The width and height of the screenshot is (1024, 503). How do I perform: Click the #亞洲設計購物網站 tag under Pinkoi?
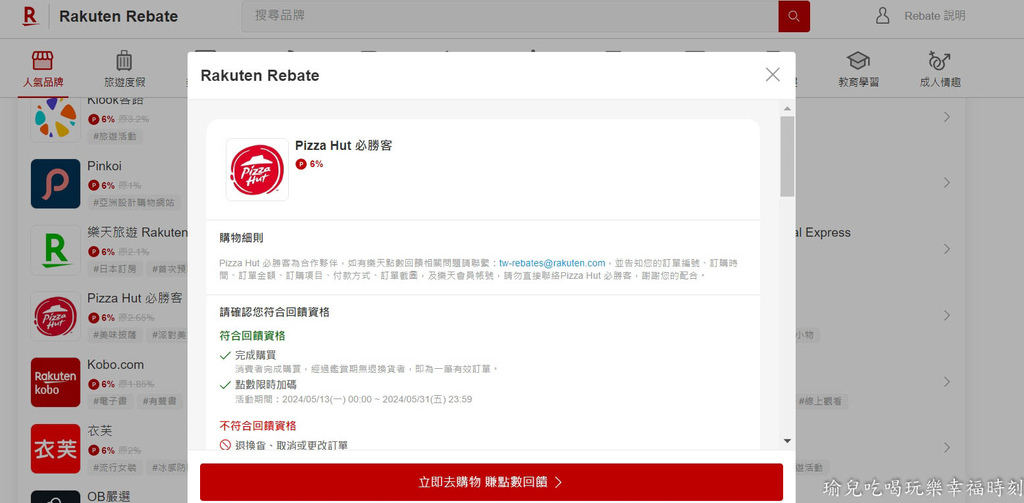point(134,203)
